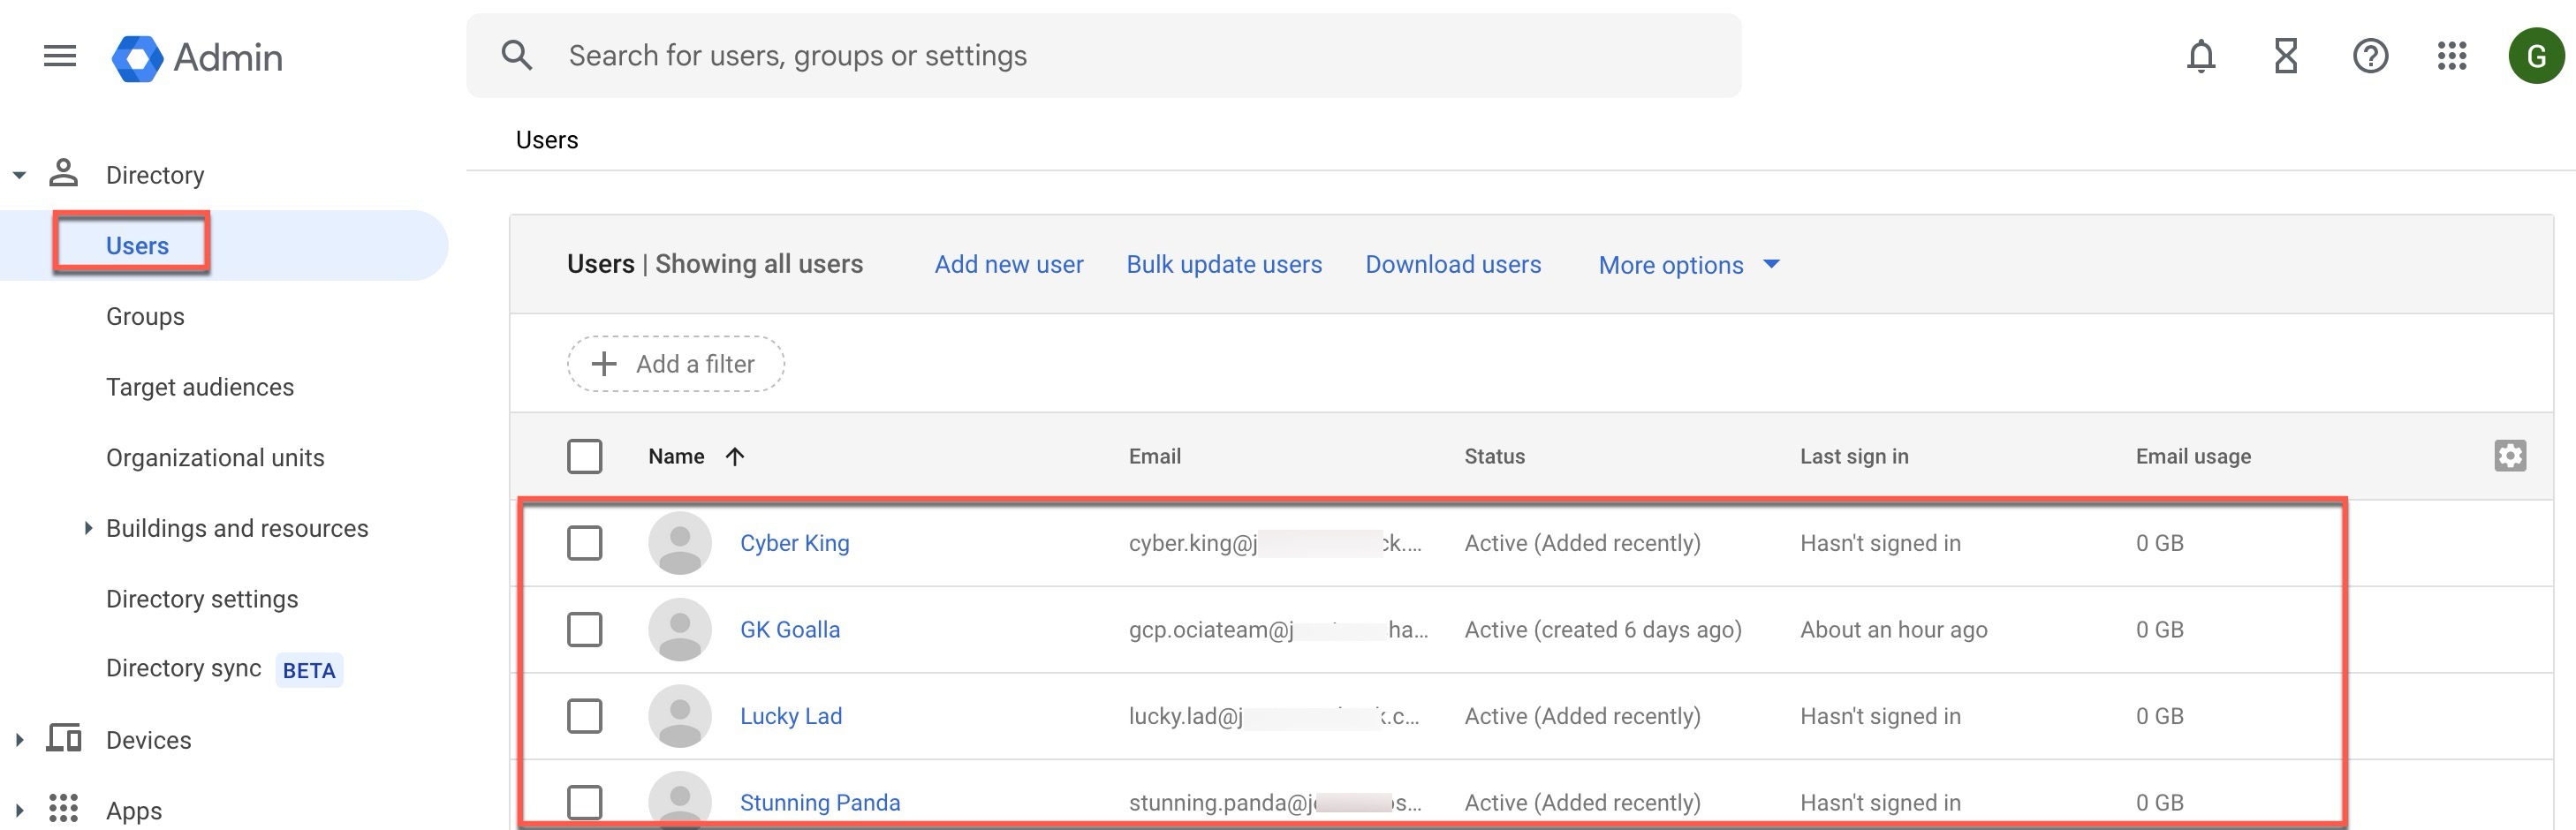Check the box beside Lucky Lad

pyautogui.click(x=584, y=716)
